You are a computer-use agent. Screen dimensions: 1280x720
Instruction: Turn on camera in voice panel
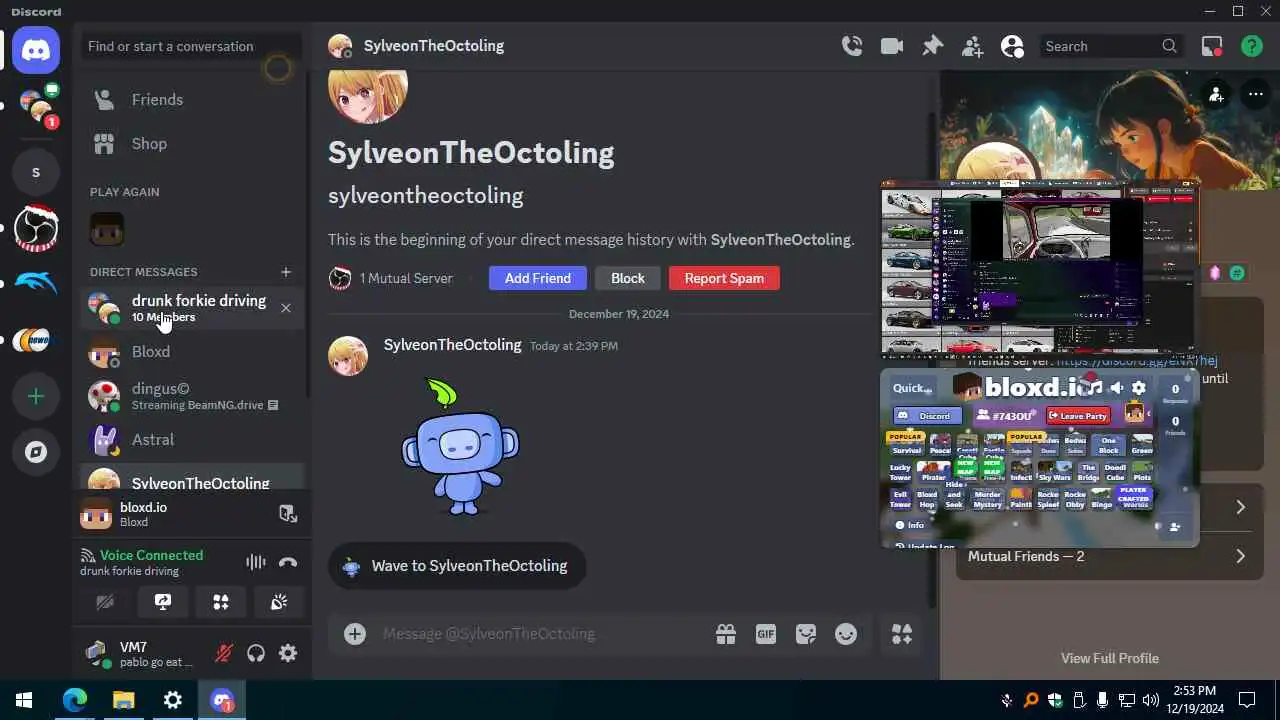pos(105,602)
